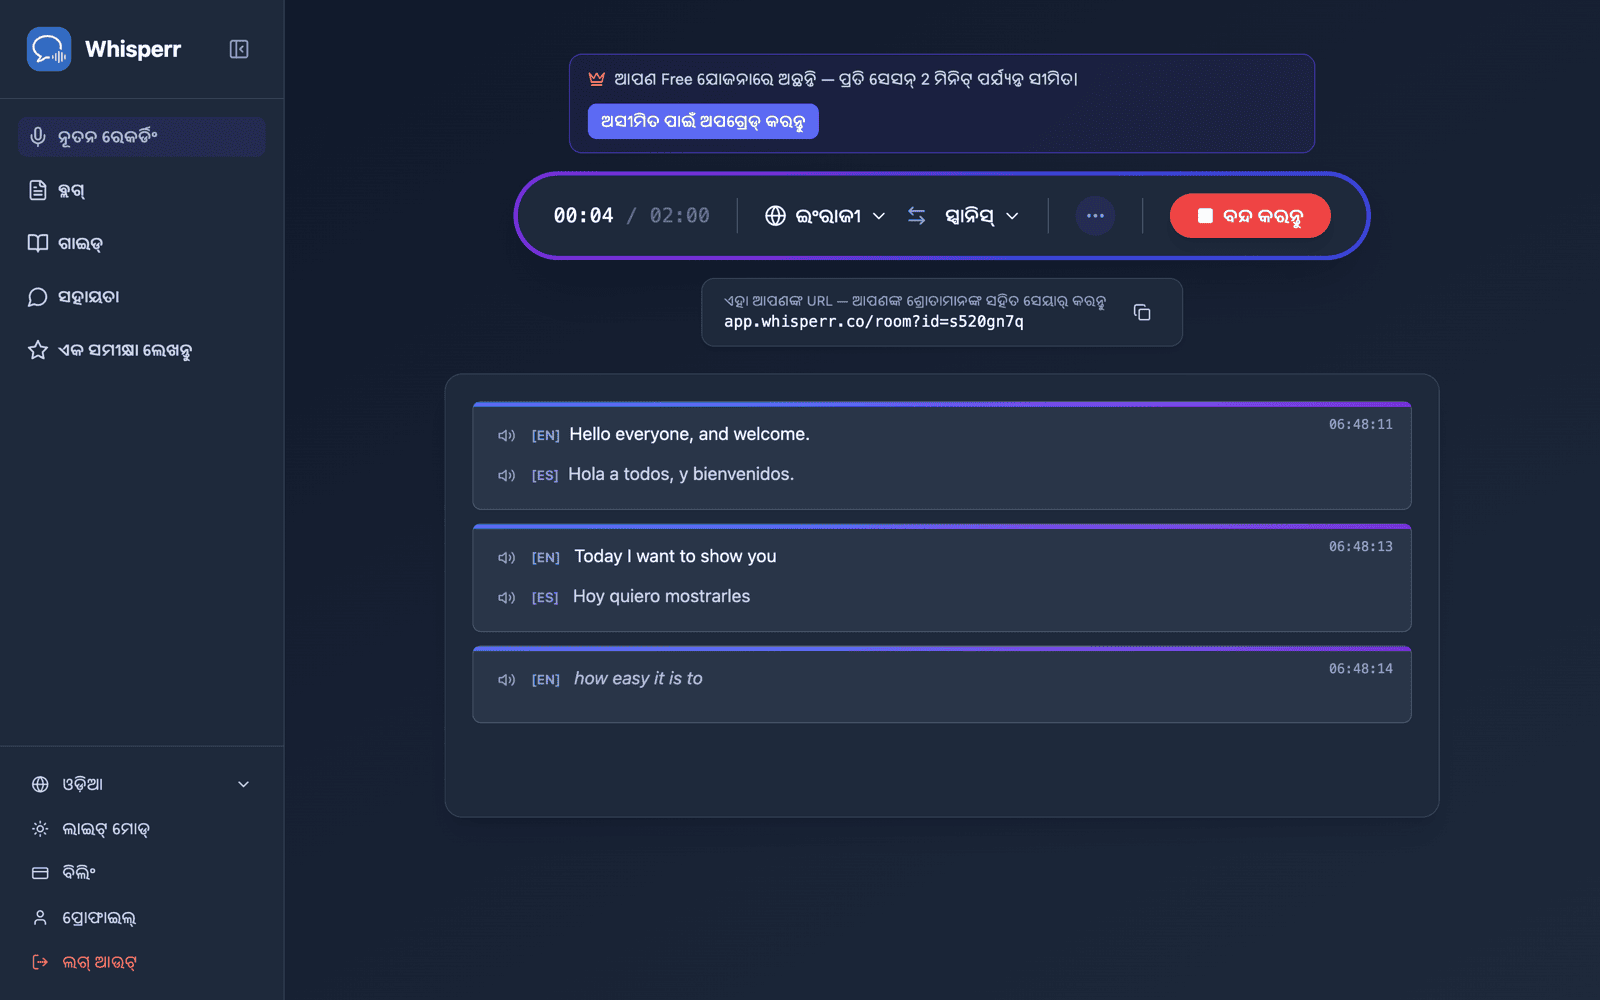The width and height of the screenshot is (1600, 1000).
Task: Open the help chat page
Action: [x=142, y=297]
